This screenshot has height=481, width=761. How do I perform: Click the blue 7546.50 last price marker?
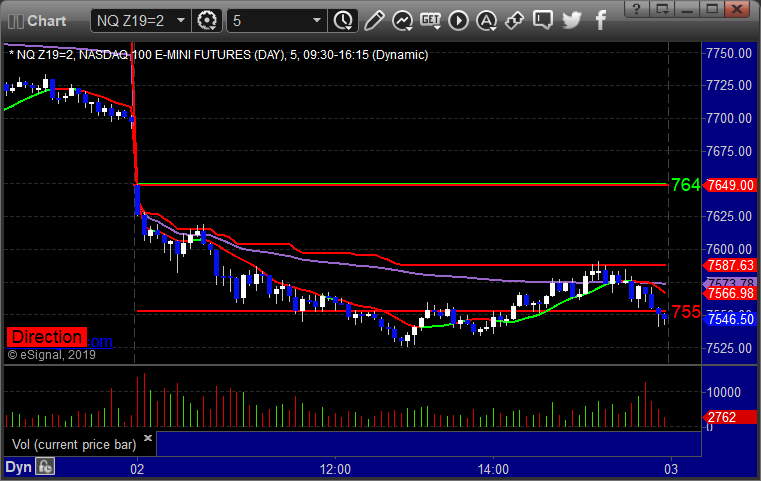click(730, 319)
